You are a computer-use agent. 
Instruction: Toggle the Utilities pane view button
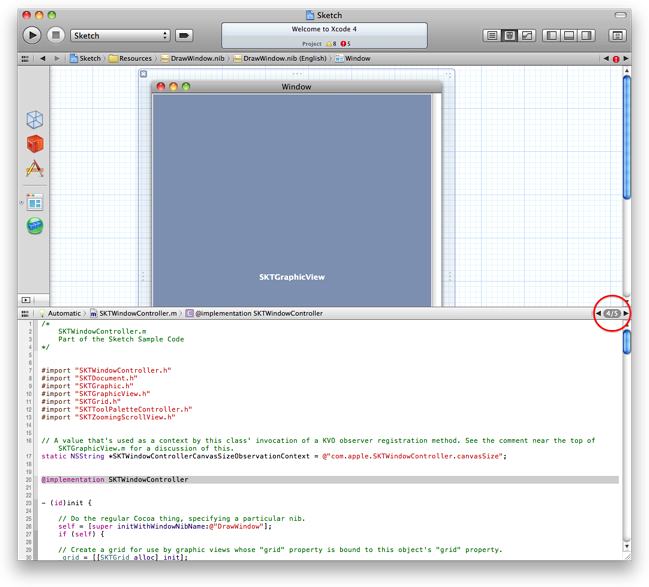586,35
